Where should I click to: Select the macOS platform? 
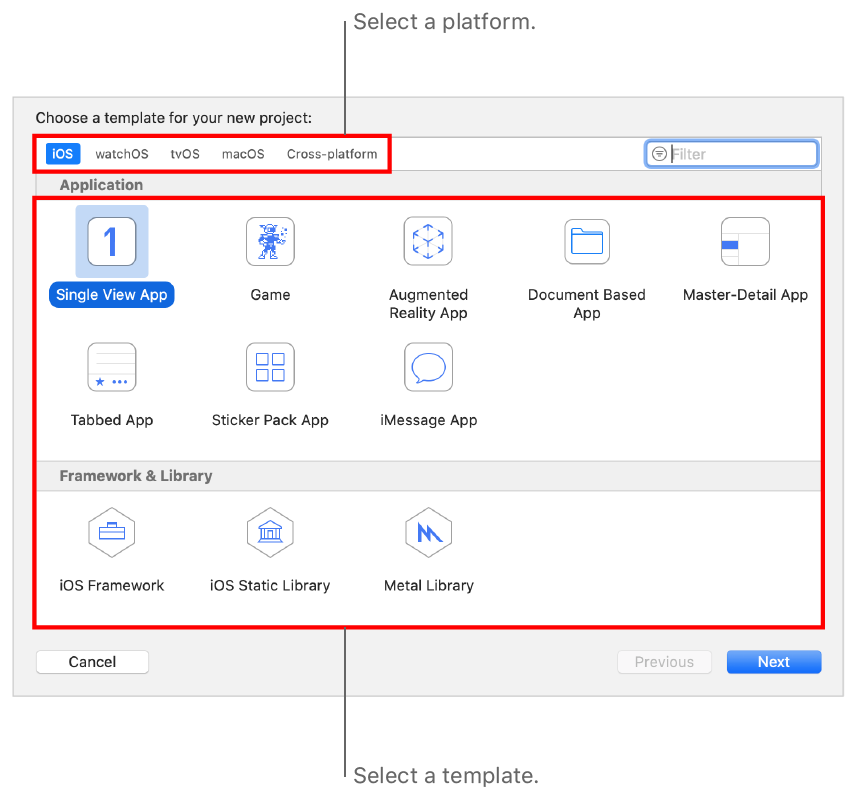pyautogui.click(x=242, y=153)
